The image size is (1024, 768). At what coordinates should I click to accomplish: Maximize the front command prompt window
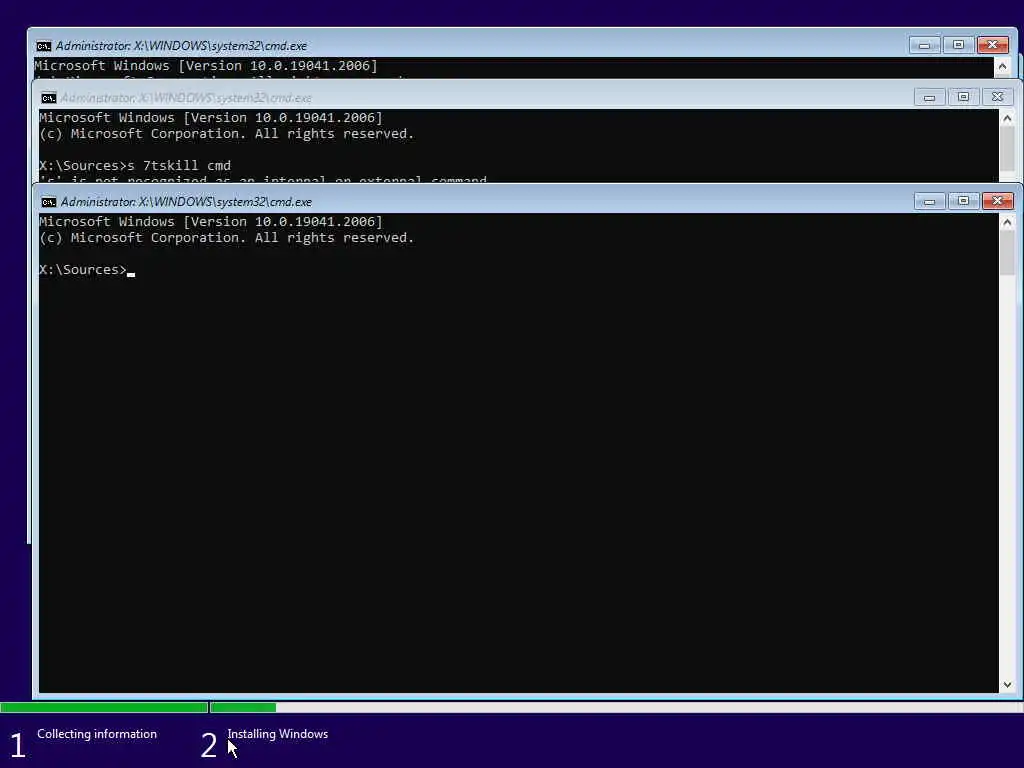[x=963, y=201]
